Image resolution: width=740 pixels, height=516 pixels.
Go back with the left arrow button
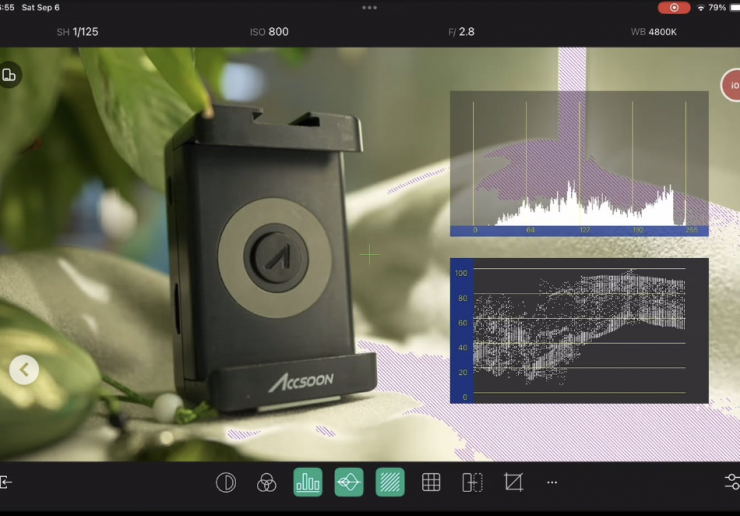click(24, 370)
